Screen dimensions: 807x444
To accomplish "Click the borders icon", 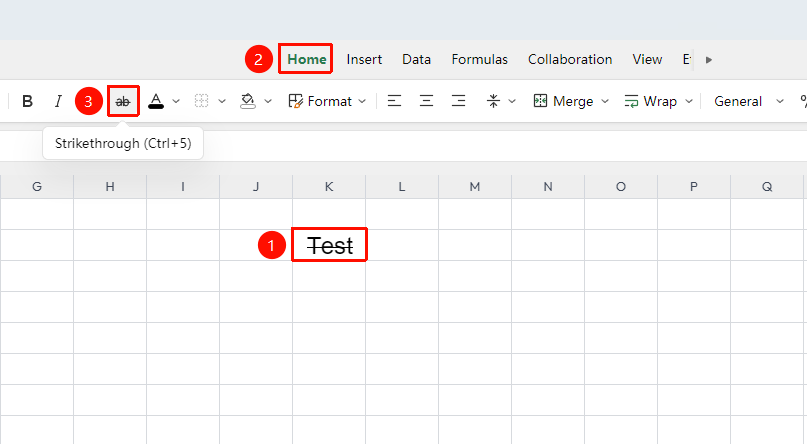I will pos(201,101).
